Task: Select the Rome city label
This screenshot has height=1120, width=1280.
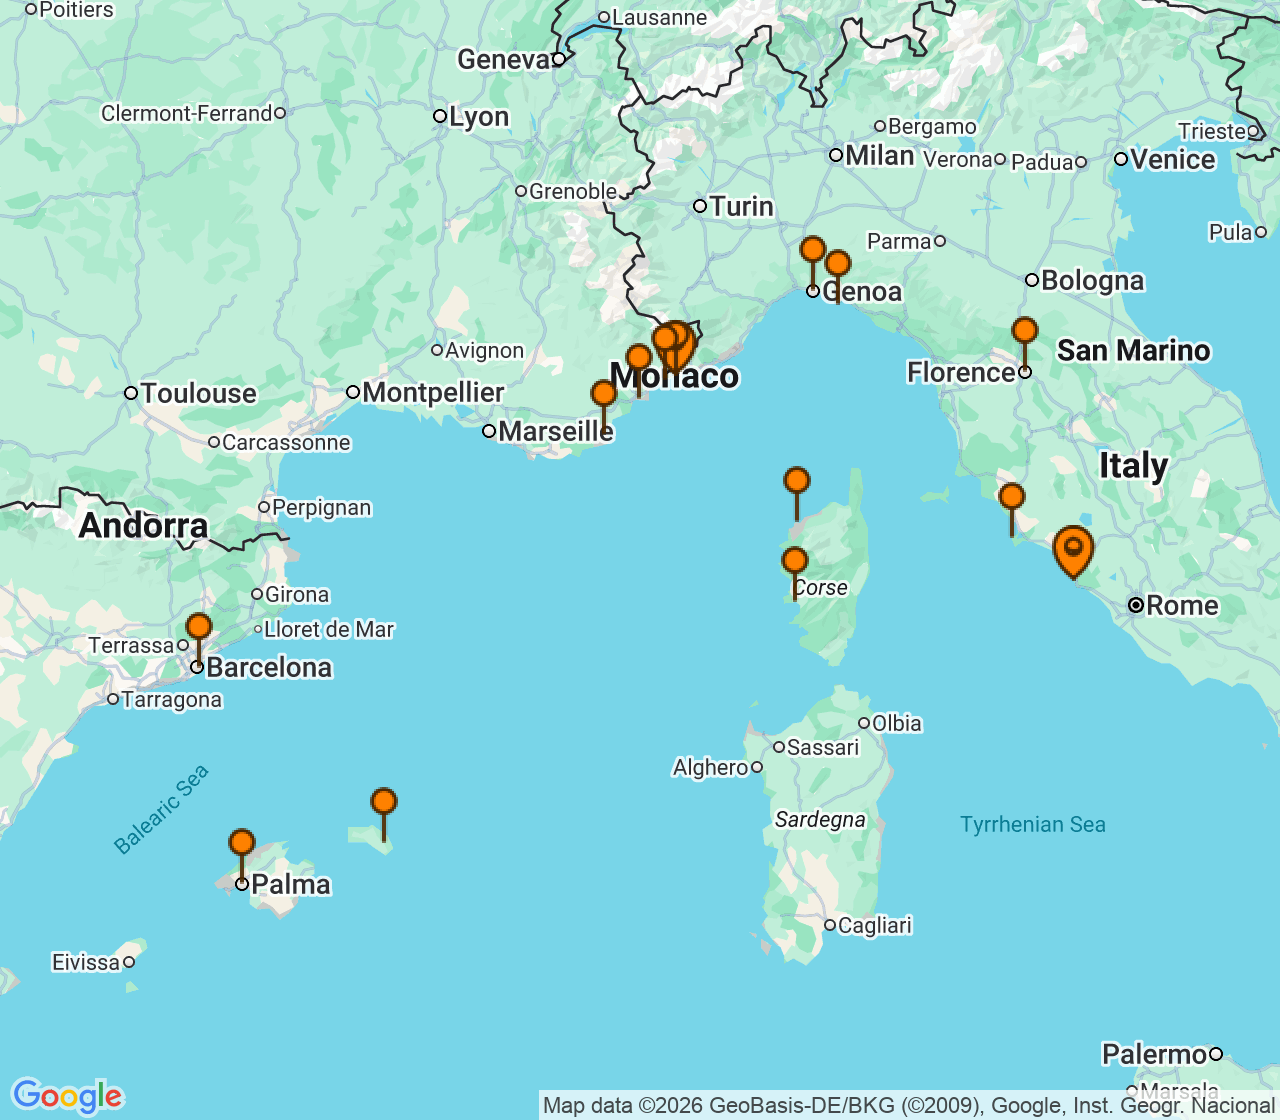Action: coord(1182,605)
